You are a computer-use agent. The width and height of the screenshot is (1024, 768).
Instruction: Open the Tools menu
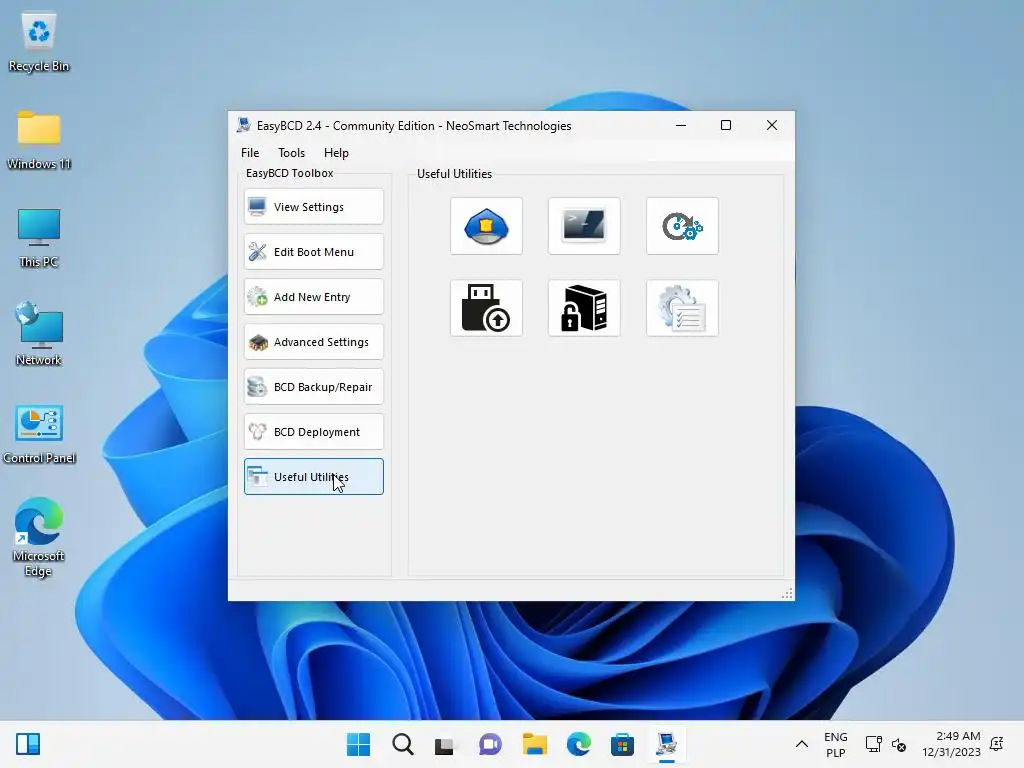(291, 153)
